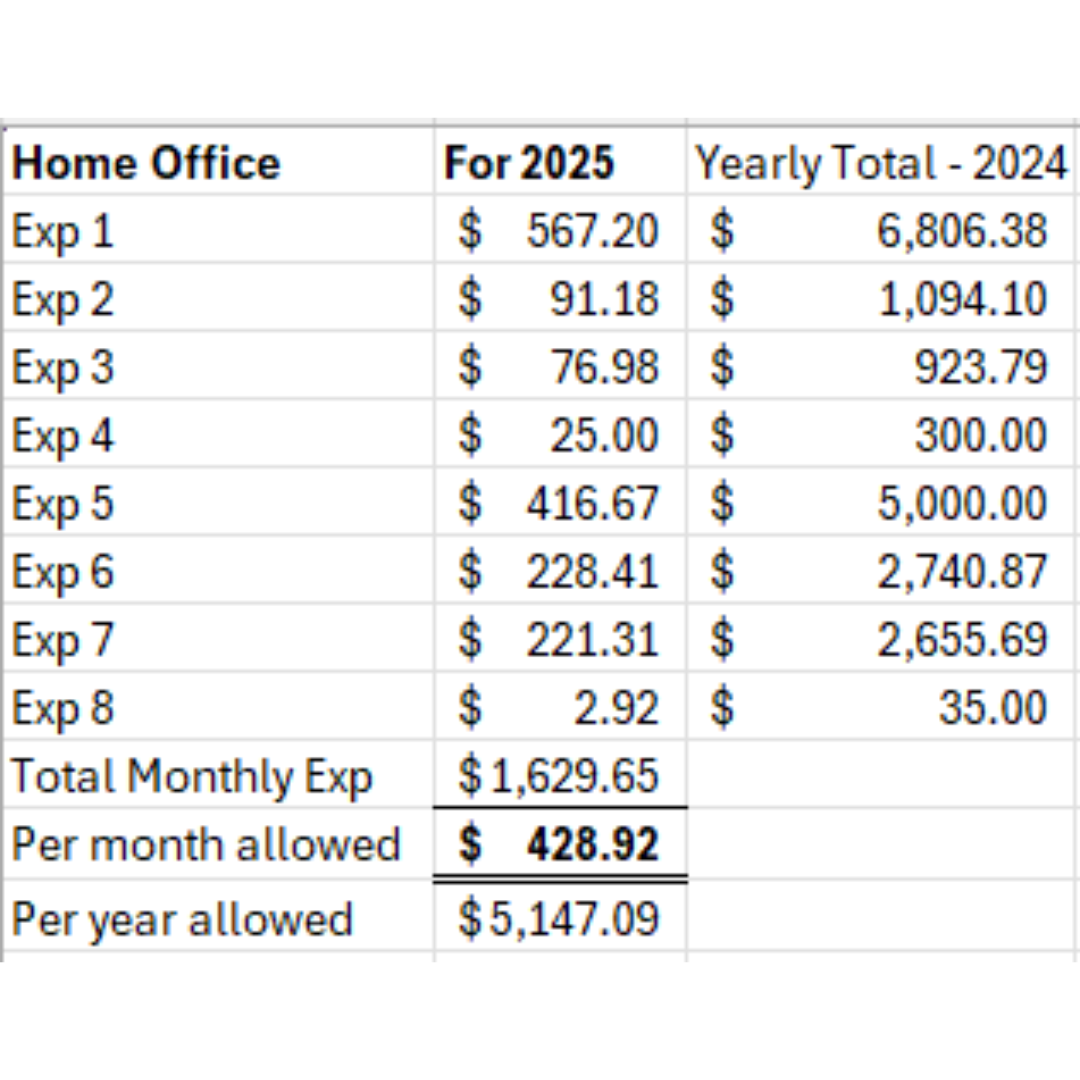The height and width of the screenshot is (1080, 1080).
Task: Click the total cell showing $1,629.65
Action: (559, 776)
